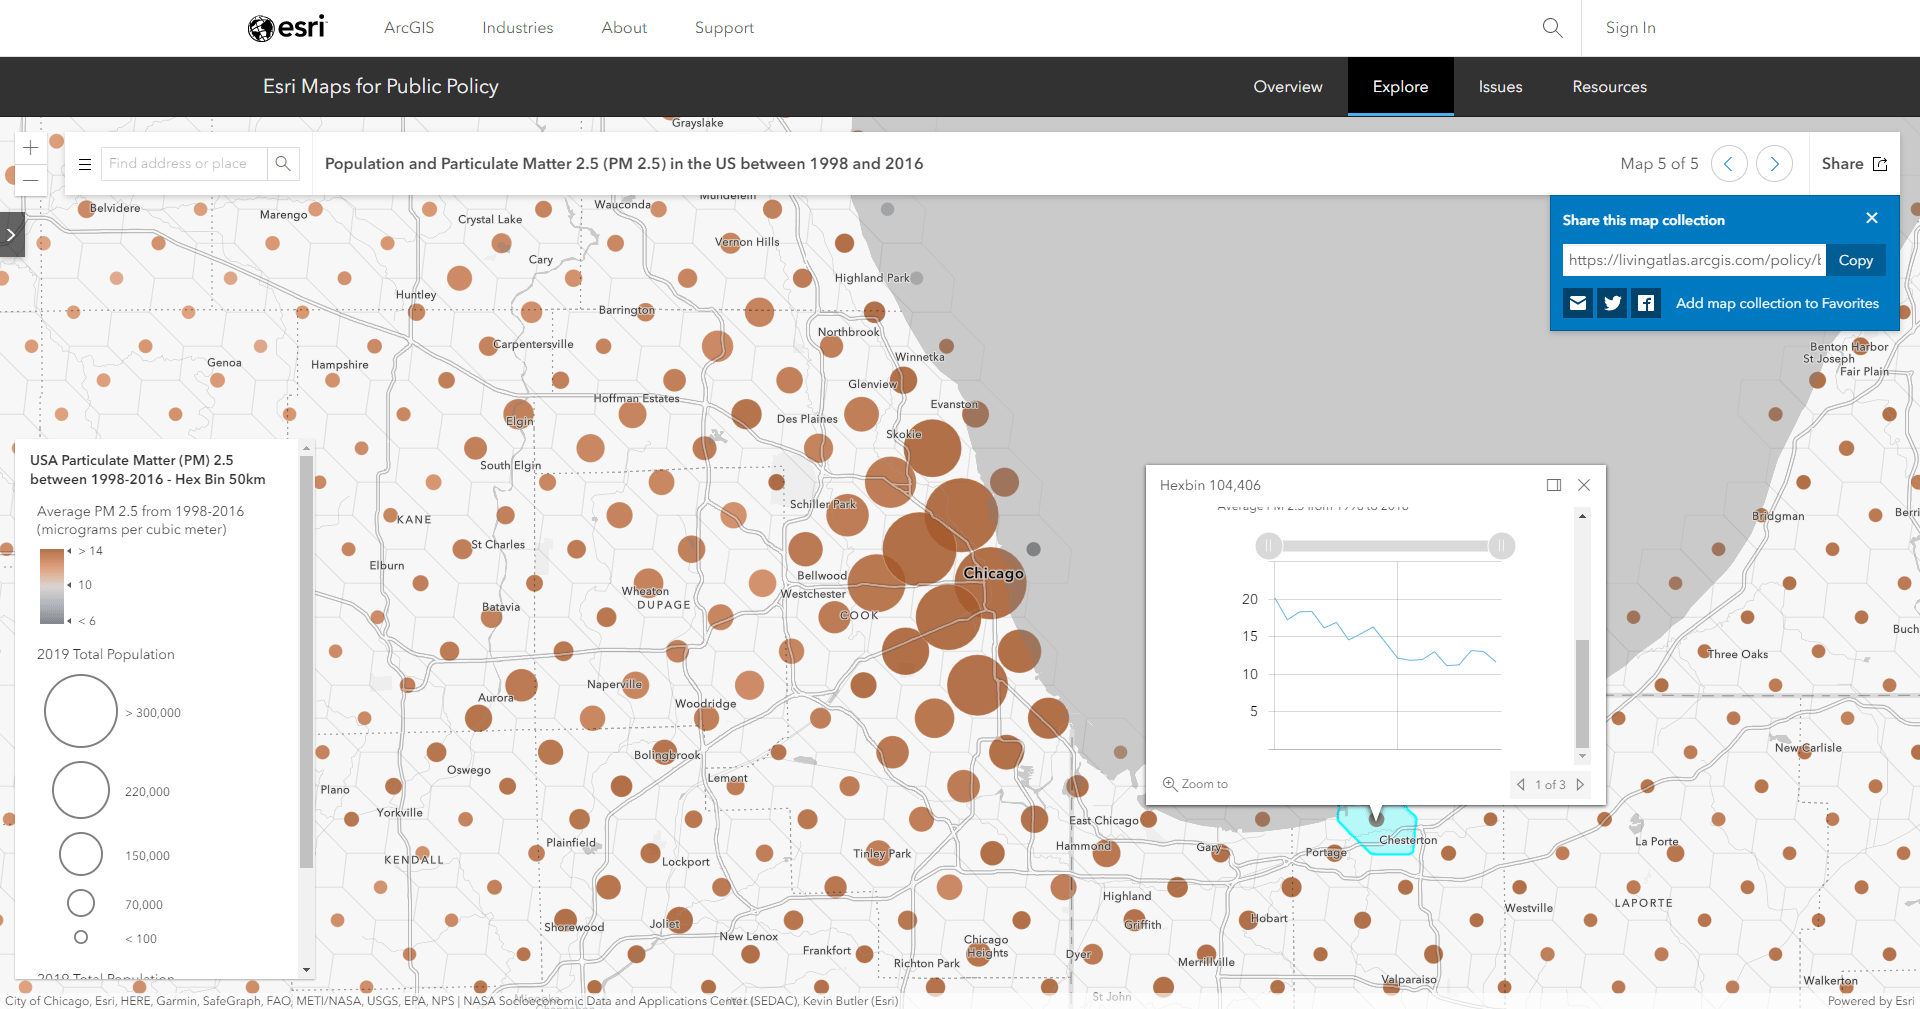Click the share URL text field
The height and width of the screenshot is (1009, 1920).
tap(1694, 260)
